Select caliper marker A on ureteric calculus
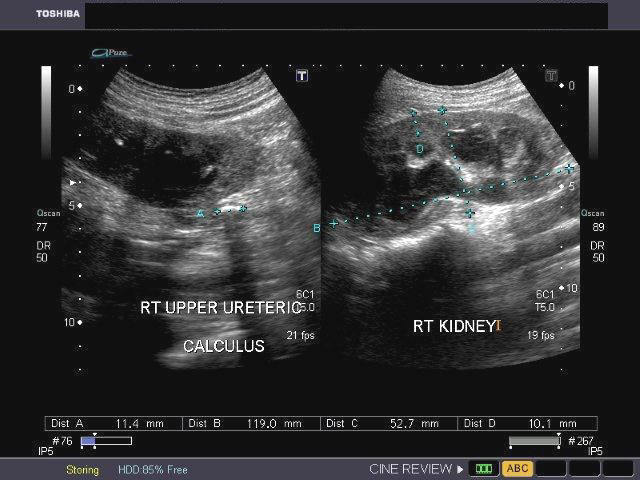The height and width of the screenshot is (480, 640). [x=200, y=213]
